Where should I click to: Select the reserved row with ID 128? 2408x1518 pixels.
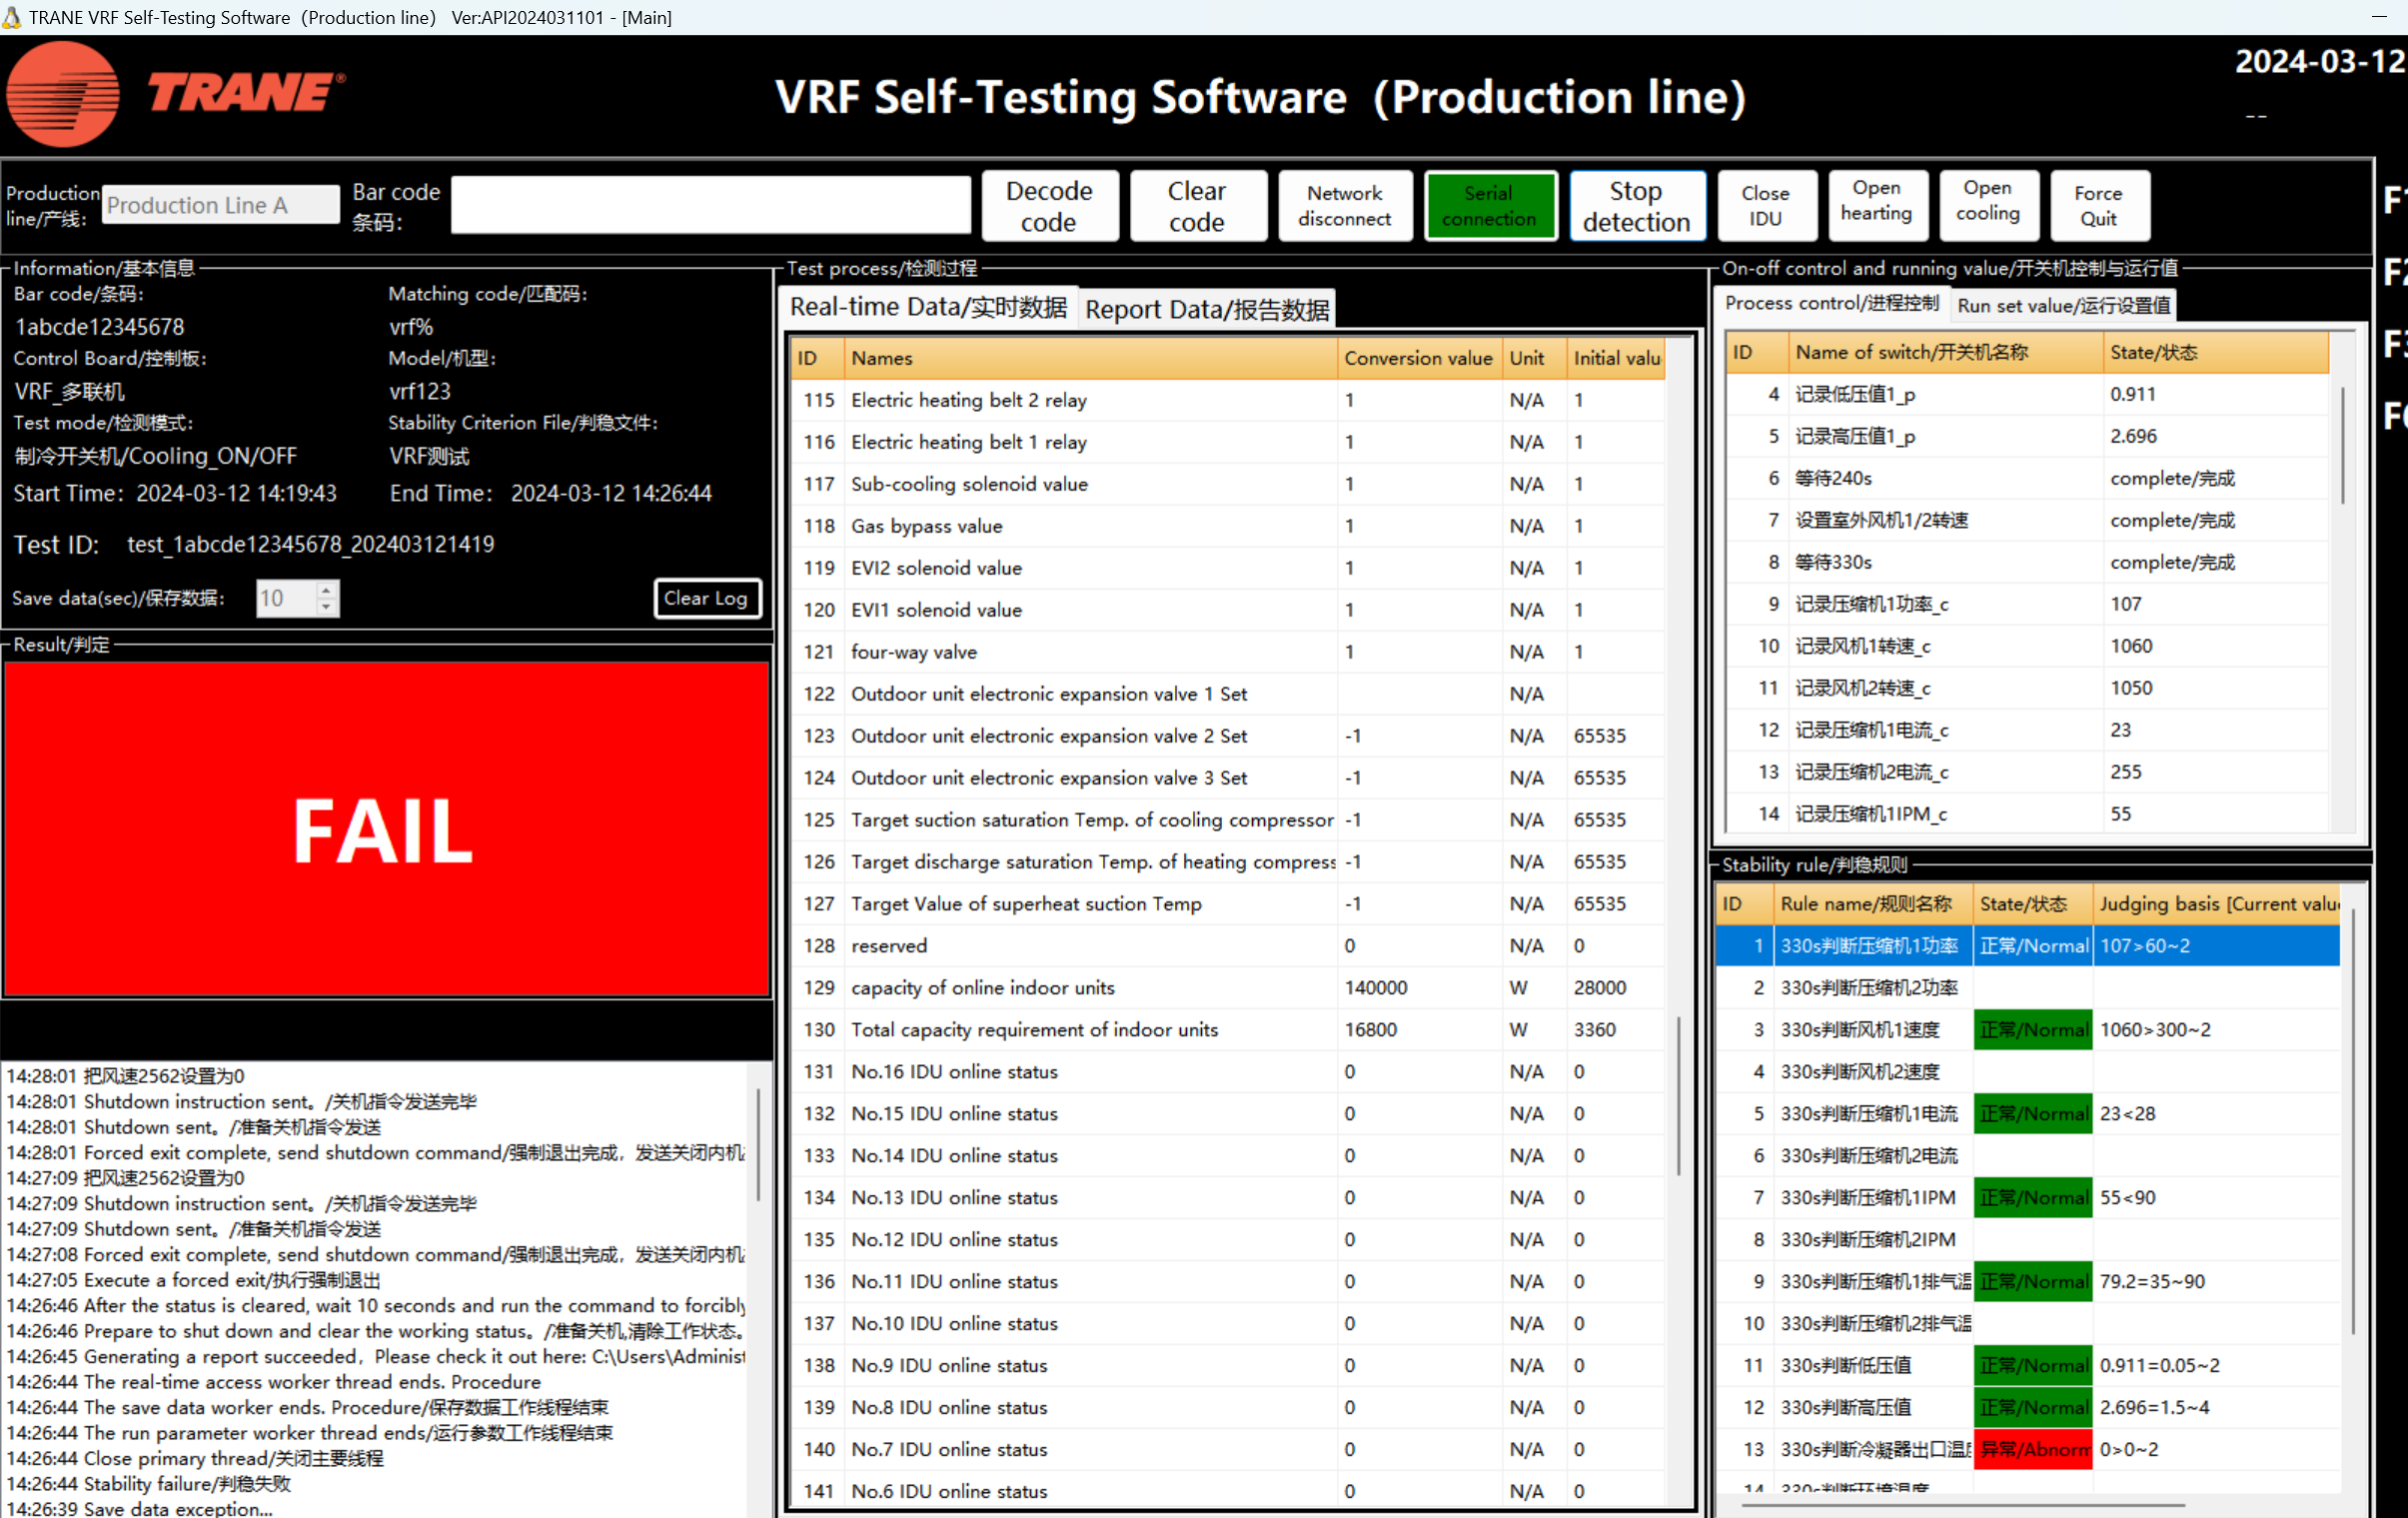(1229, 946)
